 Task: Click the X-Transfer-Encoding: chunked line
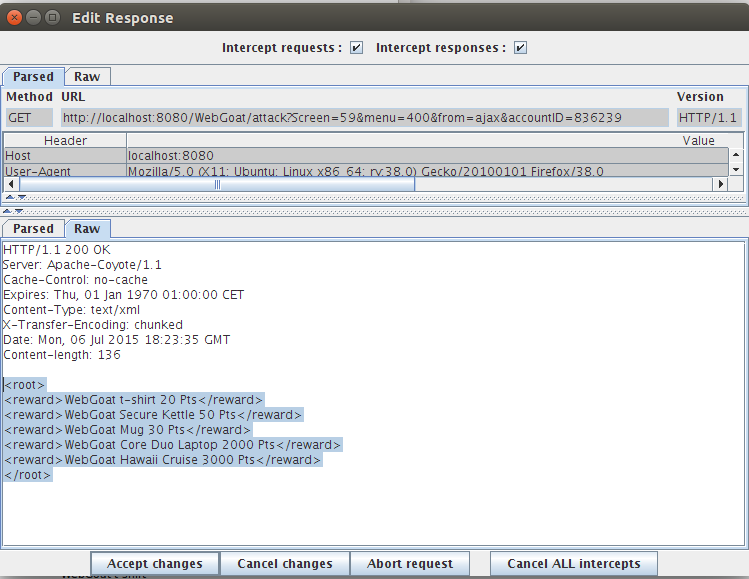(93, 325)
